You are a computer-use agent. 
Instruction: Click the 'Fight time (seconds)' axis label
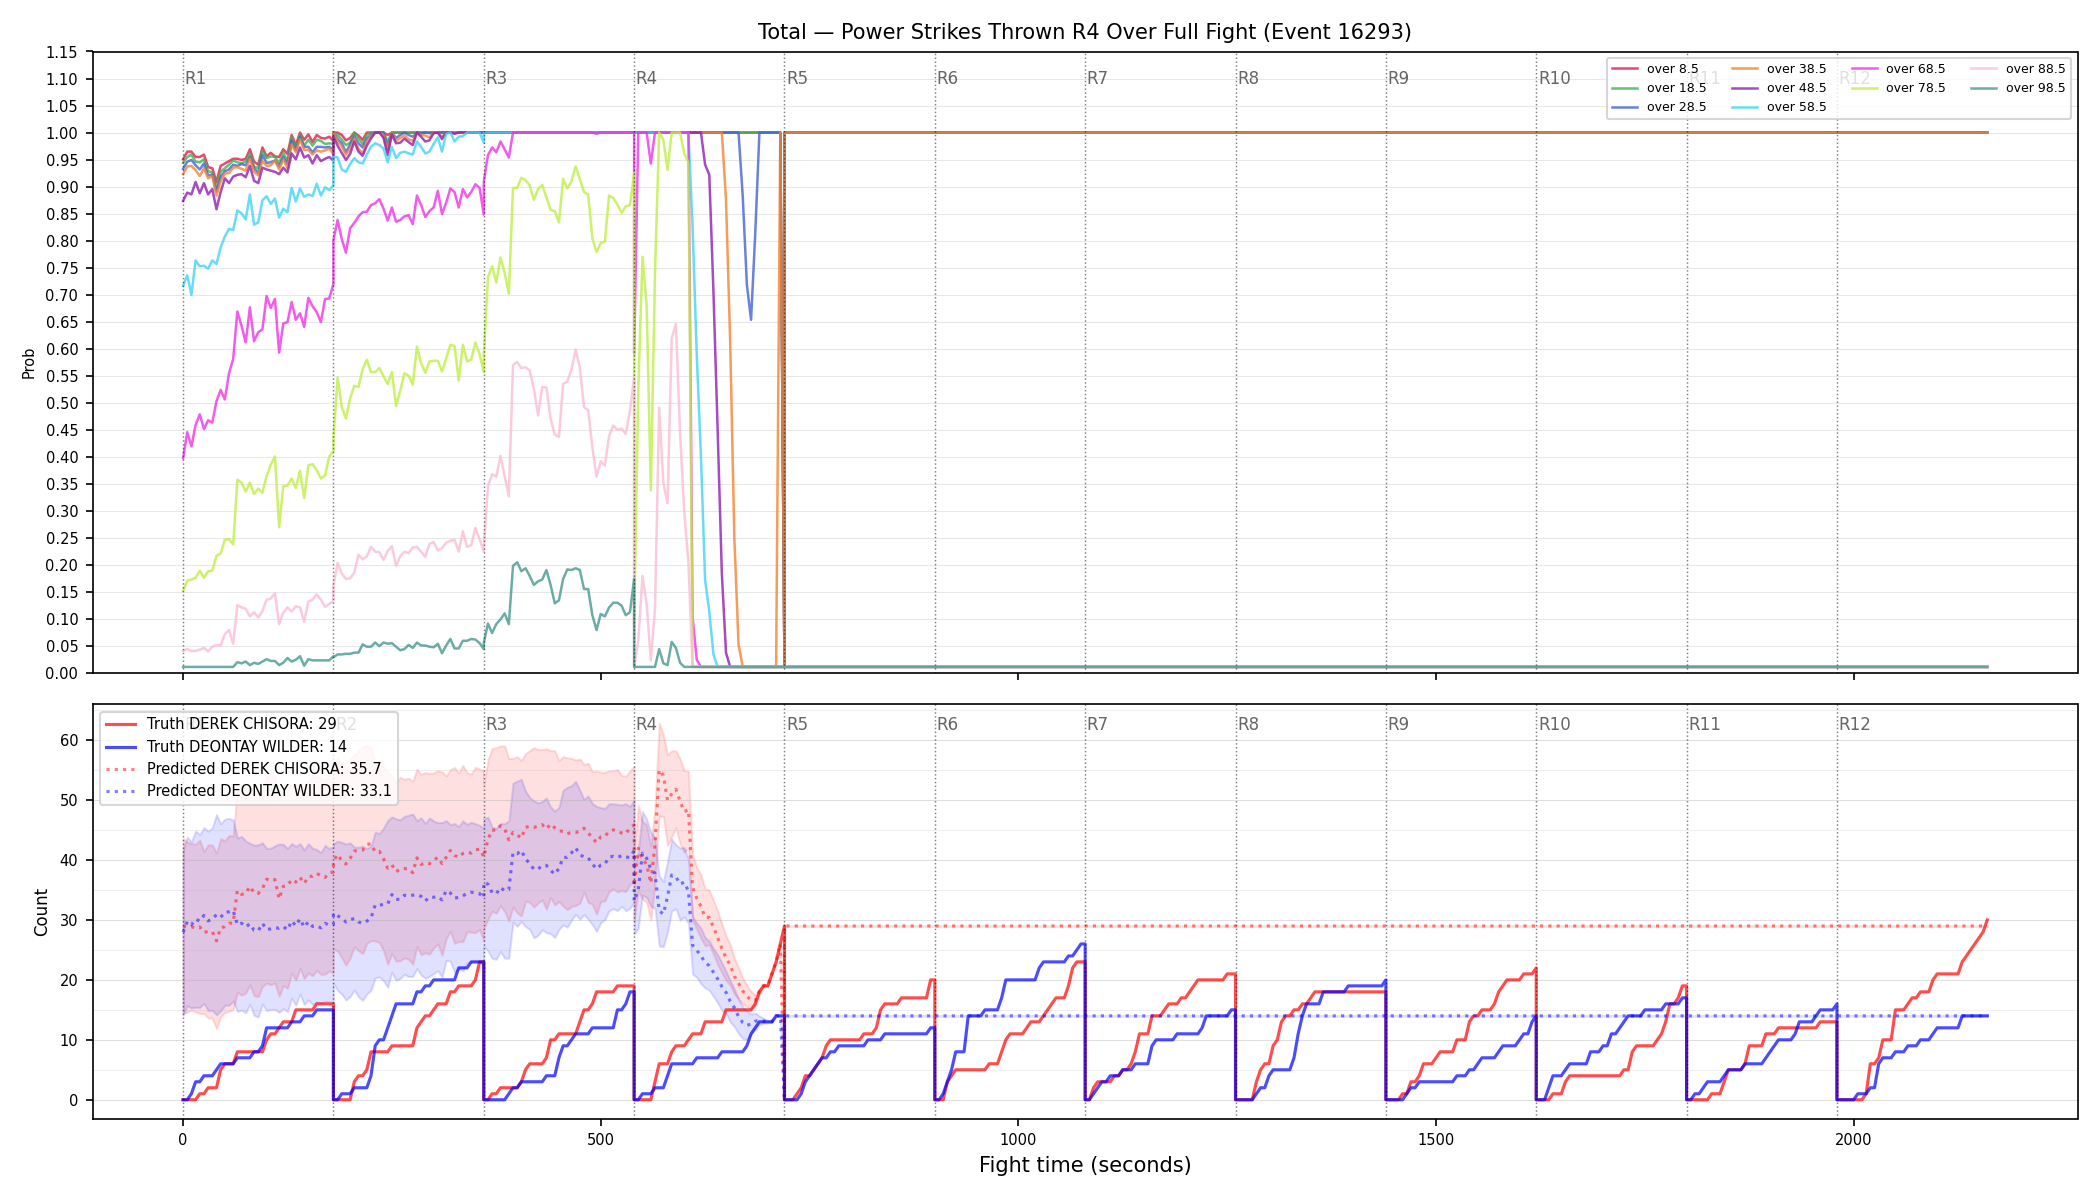pos(1085,1165)
